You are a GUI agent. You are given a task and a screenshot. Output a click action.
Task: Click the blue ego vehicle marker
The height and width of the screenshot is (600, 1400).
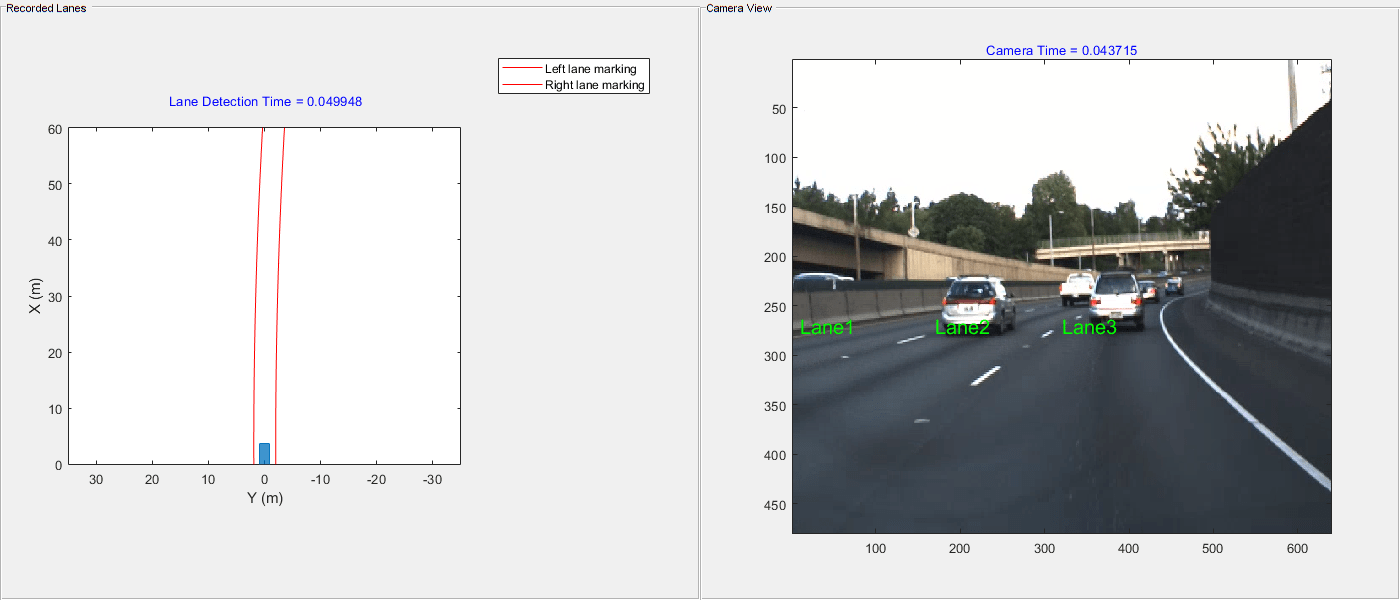click(265, 454)
